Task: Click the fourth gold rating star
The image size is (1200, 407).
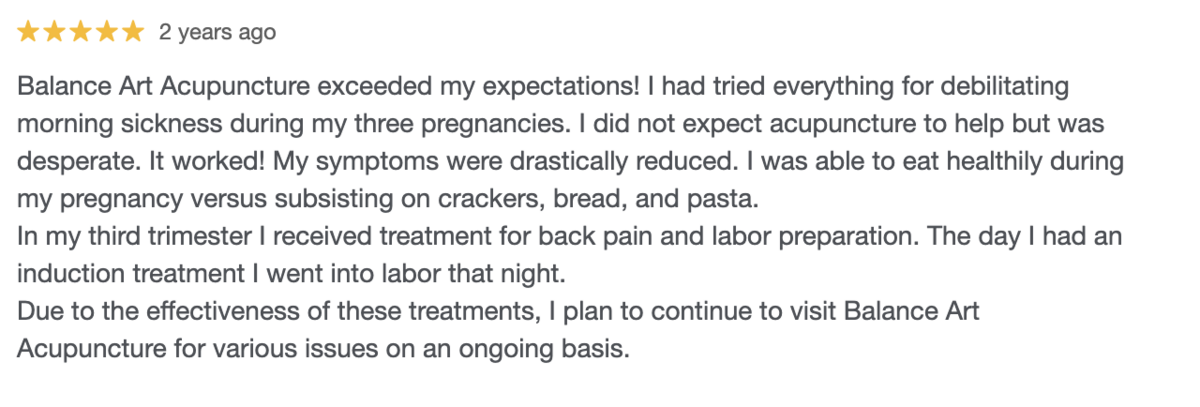Action: pyautogui.click(x=107, y=33)
